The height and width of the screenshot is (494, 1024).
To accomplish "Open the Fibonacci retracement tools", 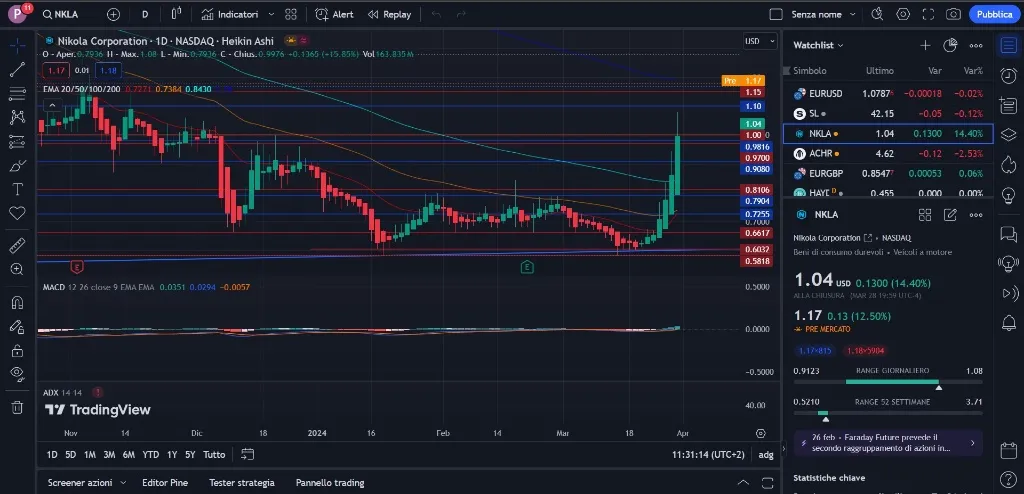I will 18,93.
